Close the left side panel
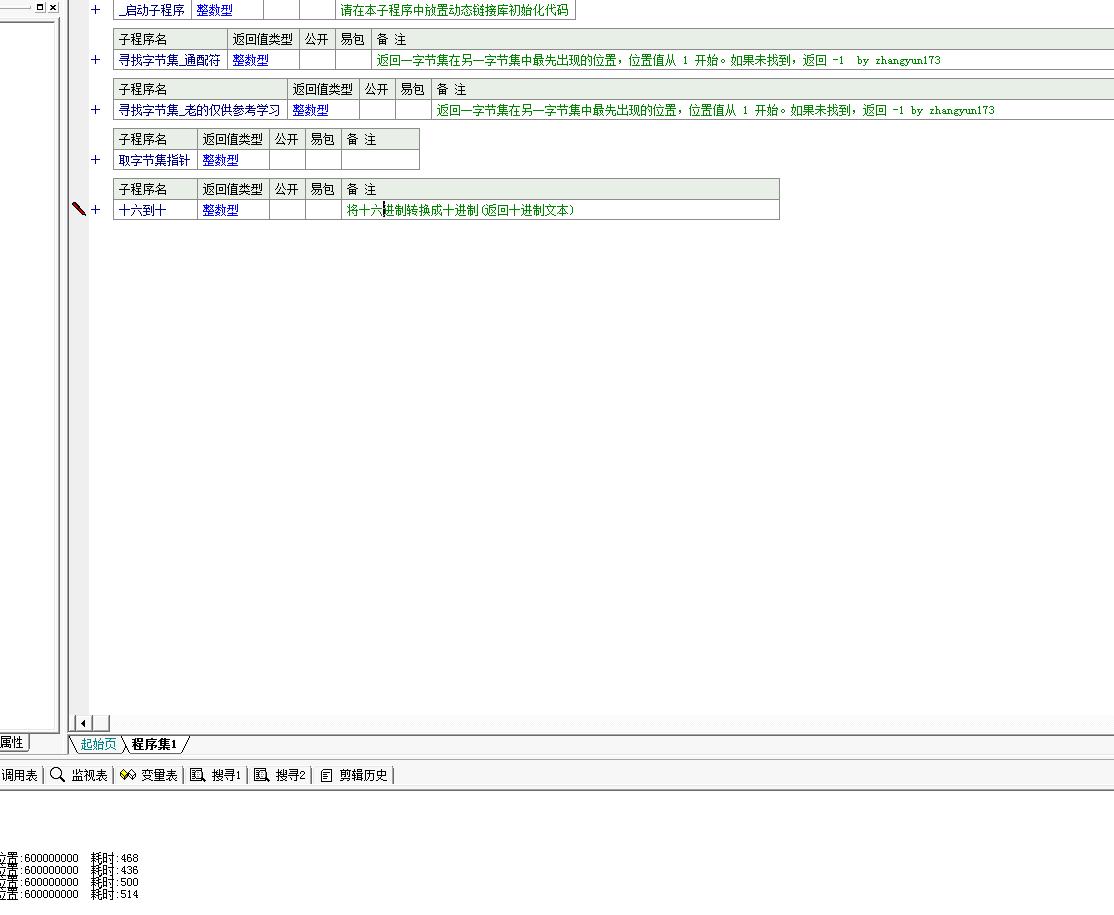Screen dimensions: 1114x915 (x=53, y=7)
